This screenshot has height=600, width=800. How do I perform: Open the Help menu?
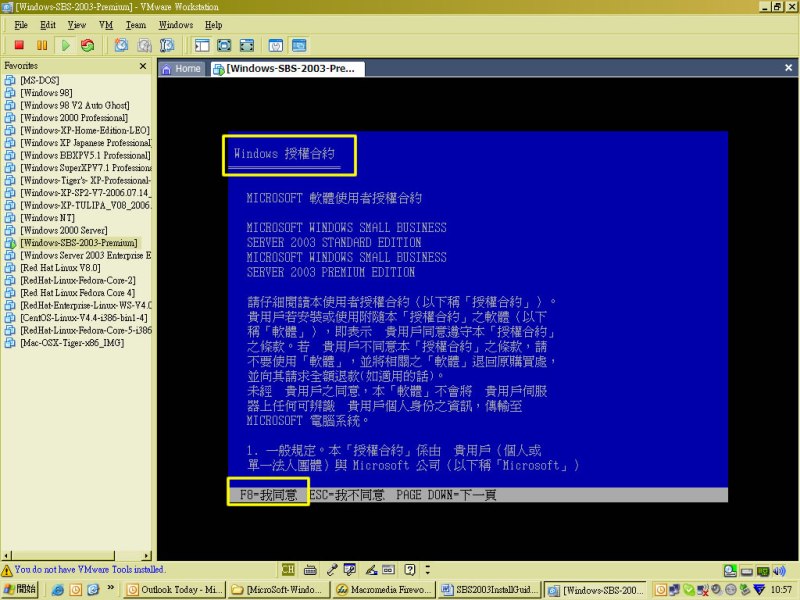click(x=213, y=25)
